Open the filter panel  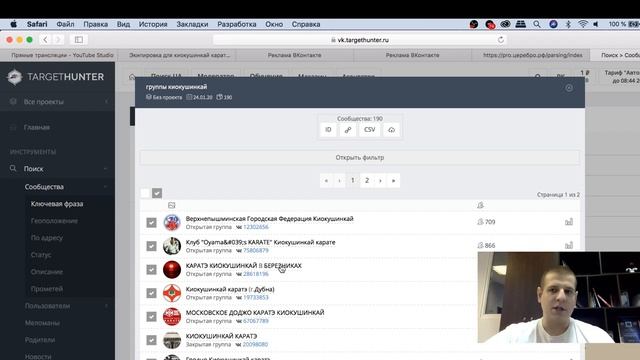point(360,158)
